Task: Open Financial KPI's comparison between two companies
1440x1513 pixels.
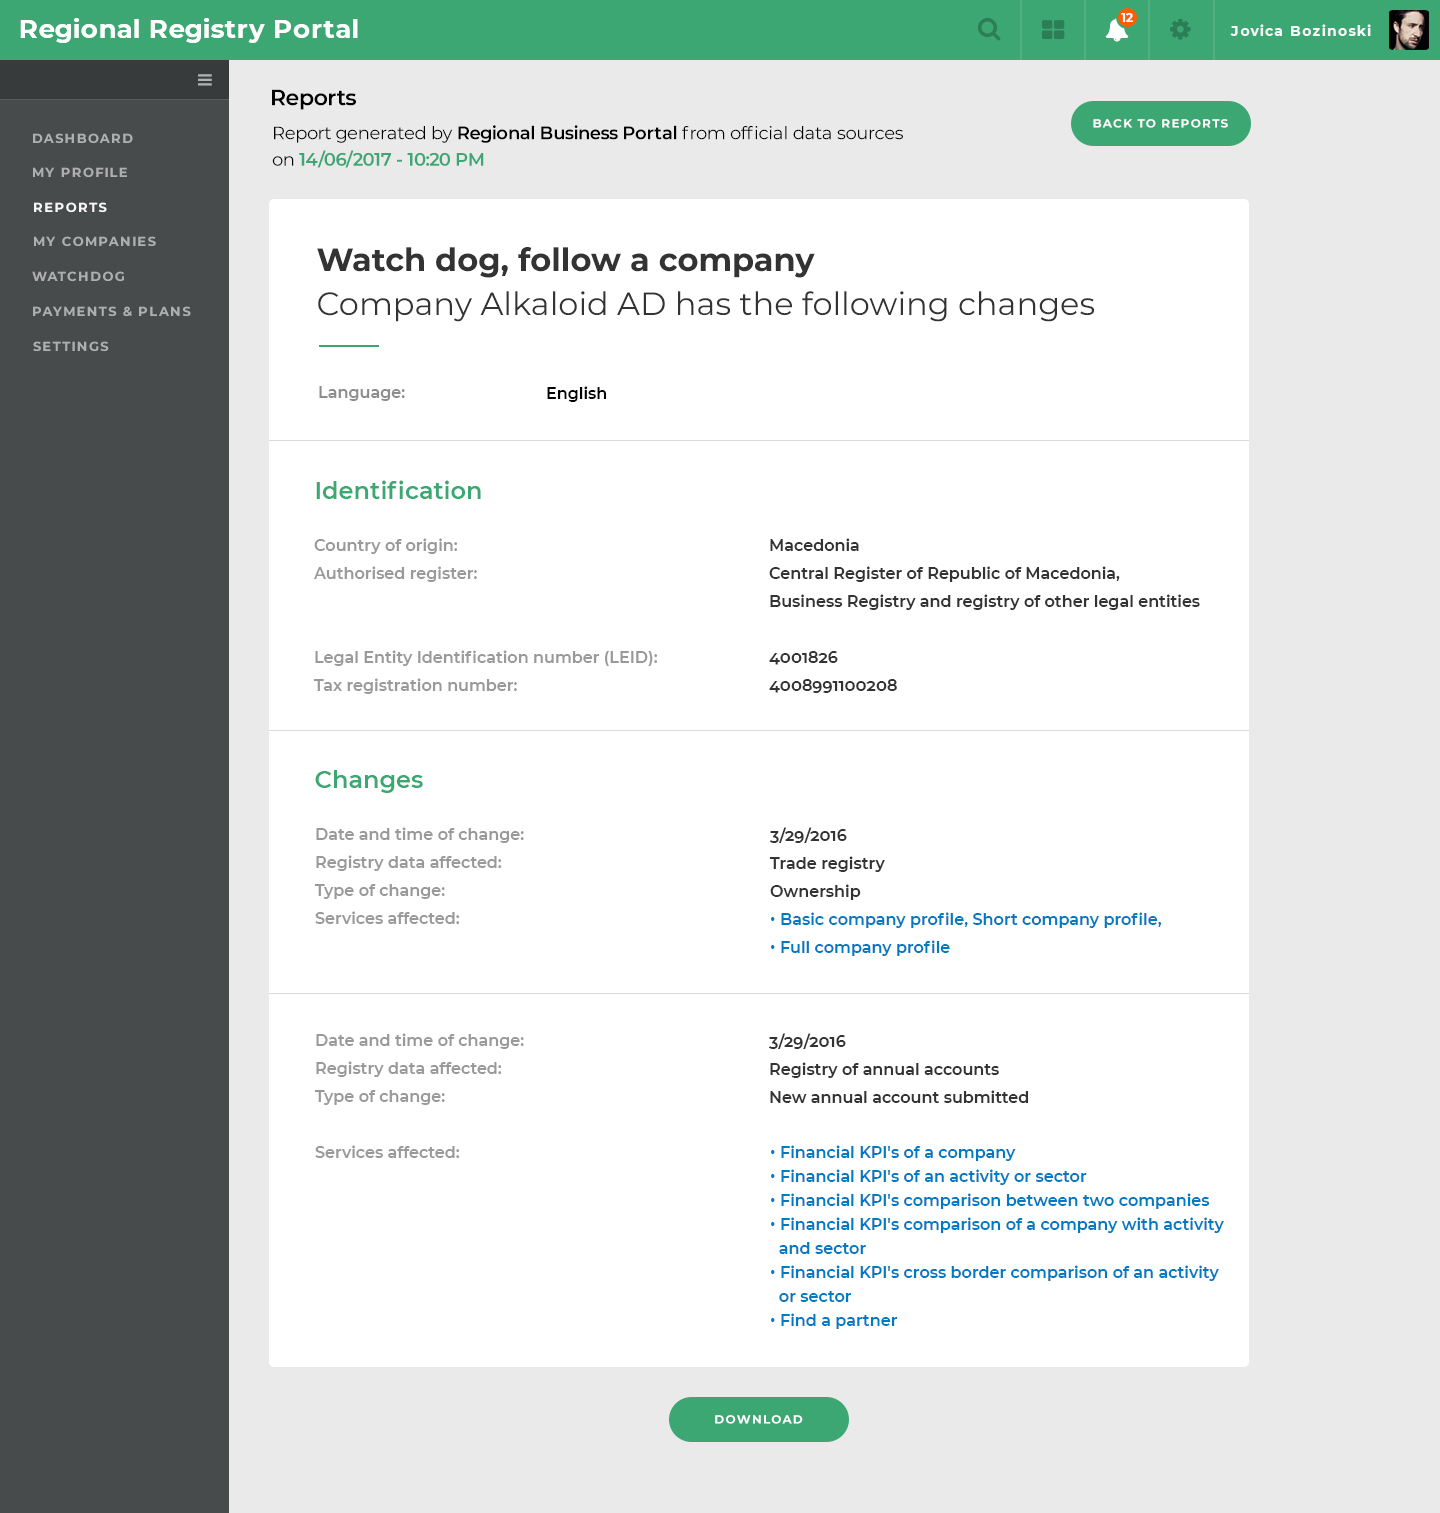Action: click(994, 1200)
